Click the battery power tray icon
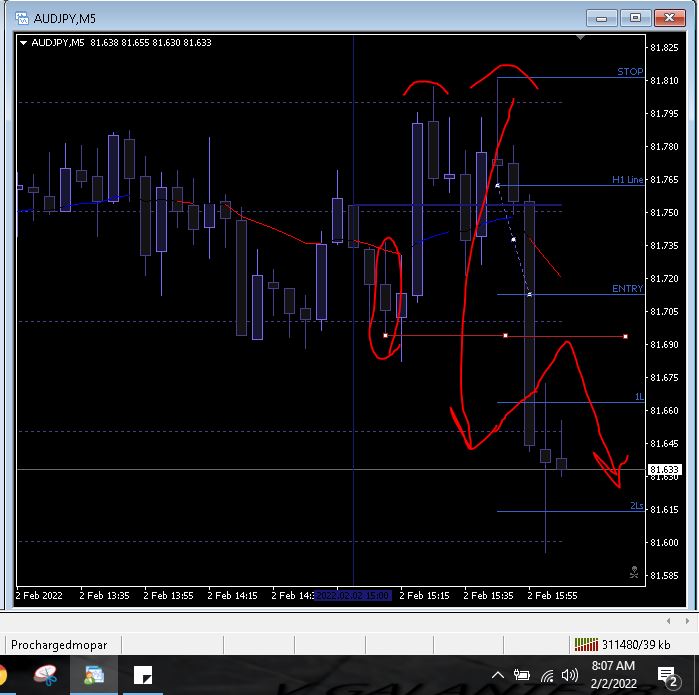 (522, 675)
